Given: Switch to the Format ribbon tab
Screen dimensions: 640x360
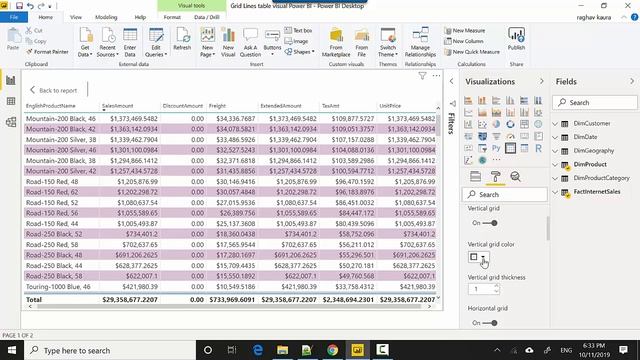Looking at the screenshot, I should pos(172,17).
